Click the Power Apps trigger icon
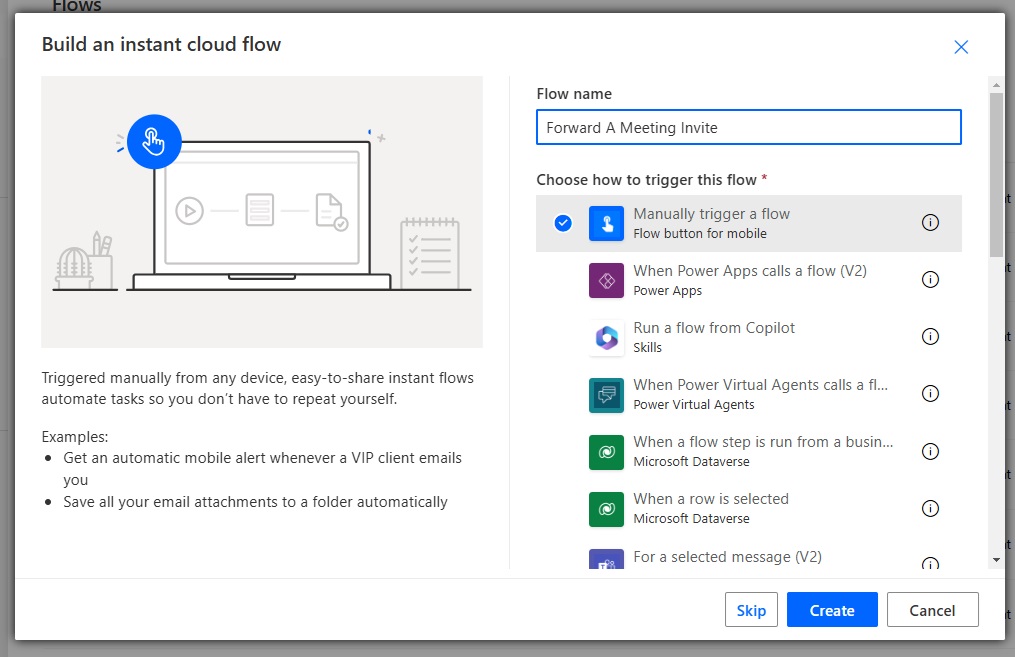 pos(606,281)
